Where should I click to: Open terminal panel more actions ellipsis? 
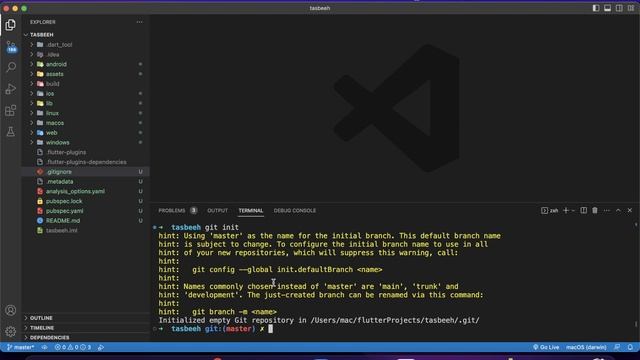pyautogui.click(x=607, y=210)
